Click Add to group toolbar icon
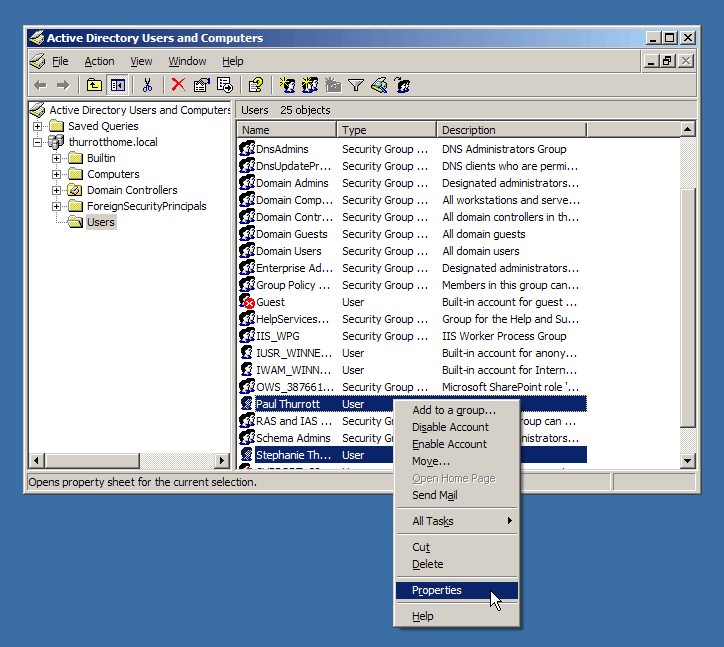The image size is (724, 647). (402, 85)
